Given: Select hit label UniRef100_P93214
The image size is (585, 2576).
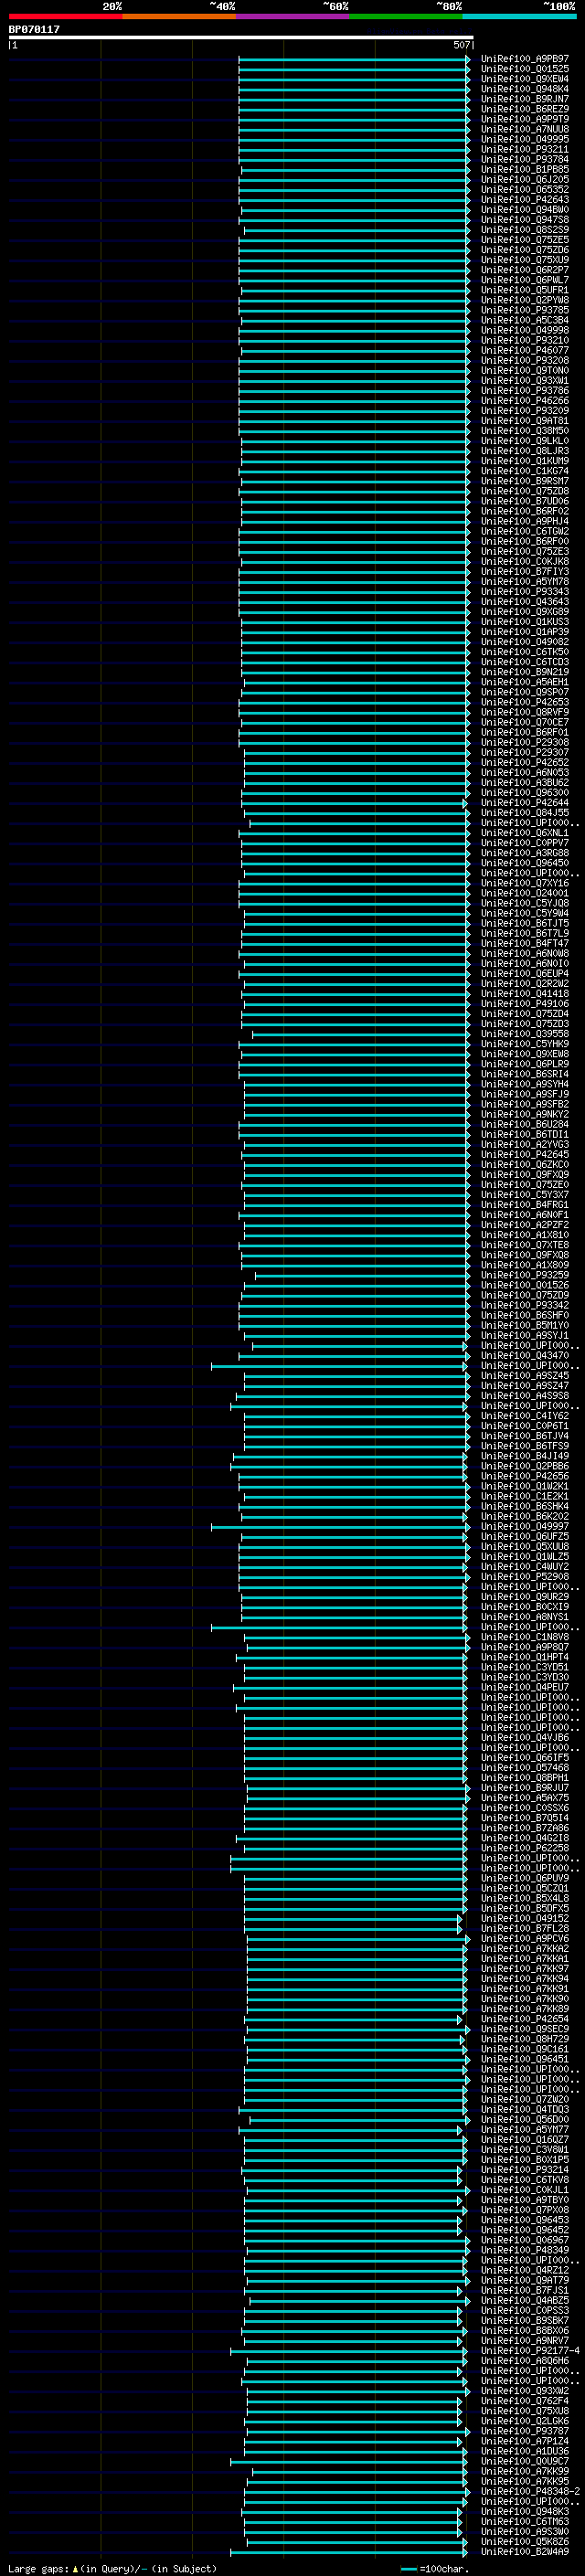Looking at the screenshot, I should 525,2169.
